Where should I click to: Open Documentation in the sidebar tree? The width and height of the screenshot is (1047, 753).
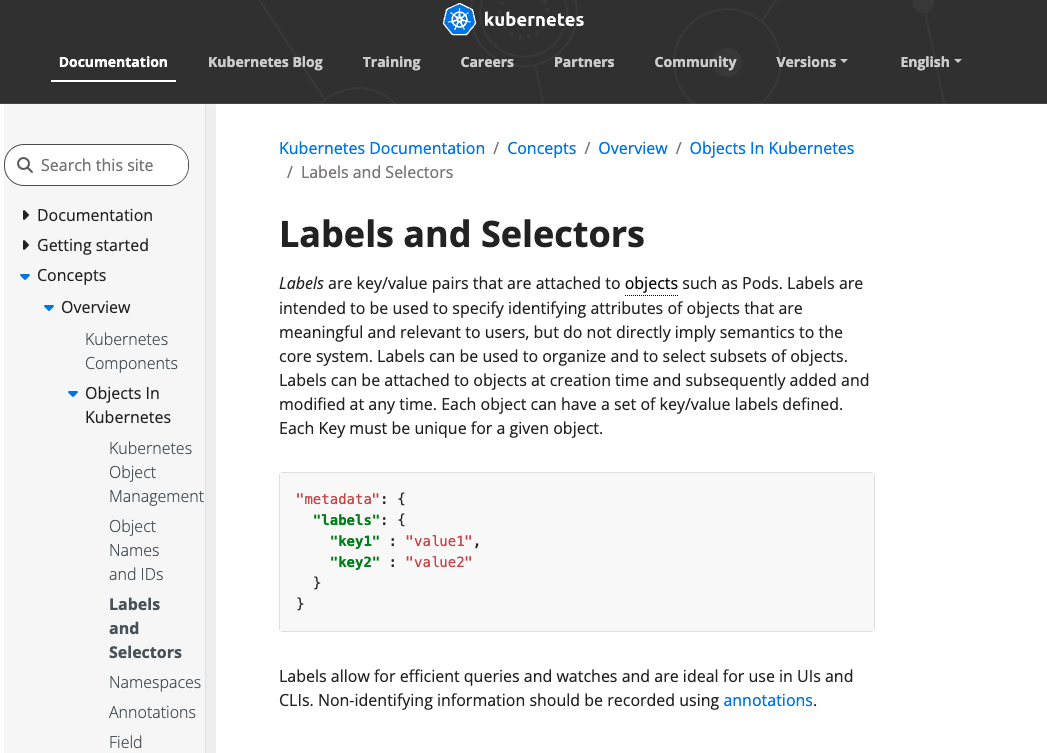[x=95, y=215]
